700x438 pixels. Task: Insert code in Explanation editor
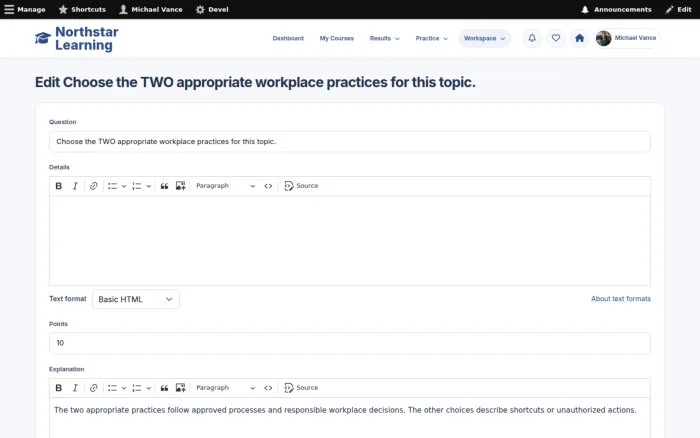(268, 388)
